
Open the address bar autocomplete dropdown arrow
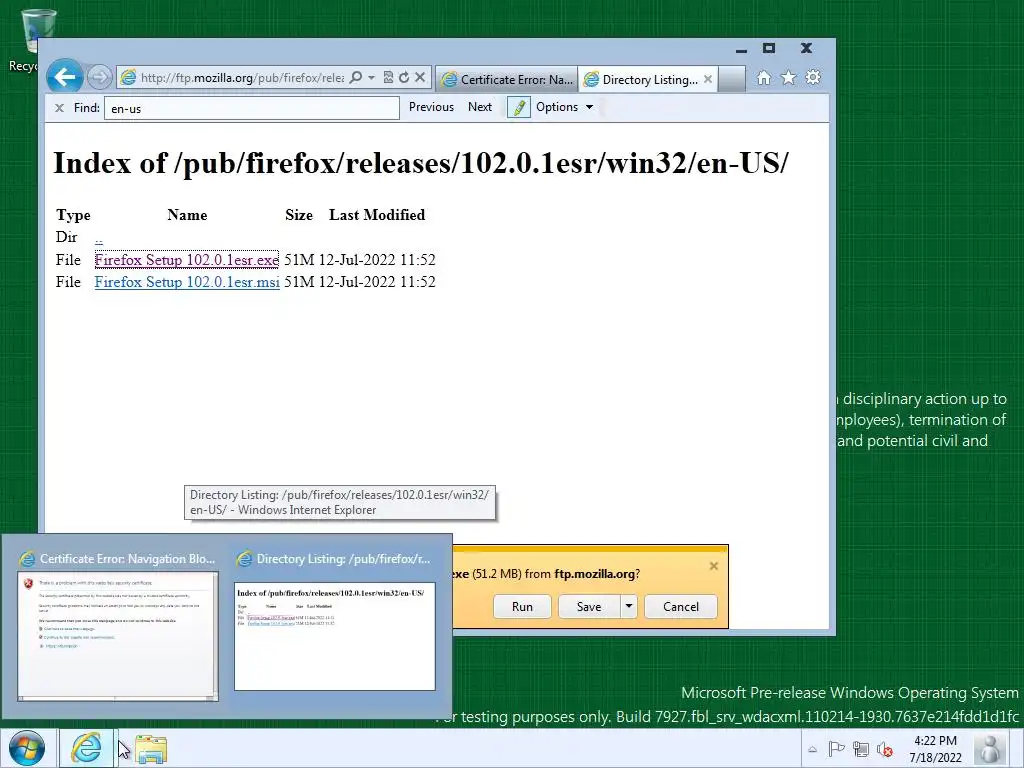point(372,78)
